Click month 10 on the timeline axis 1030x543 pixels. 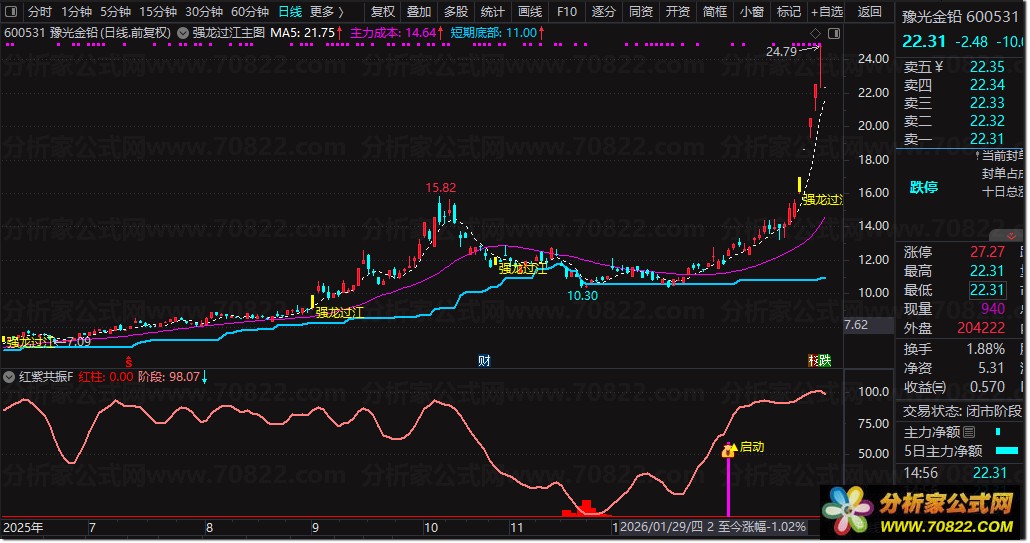pos(430,527)
